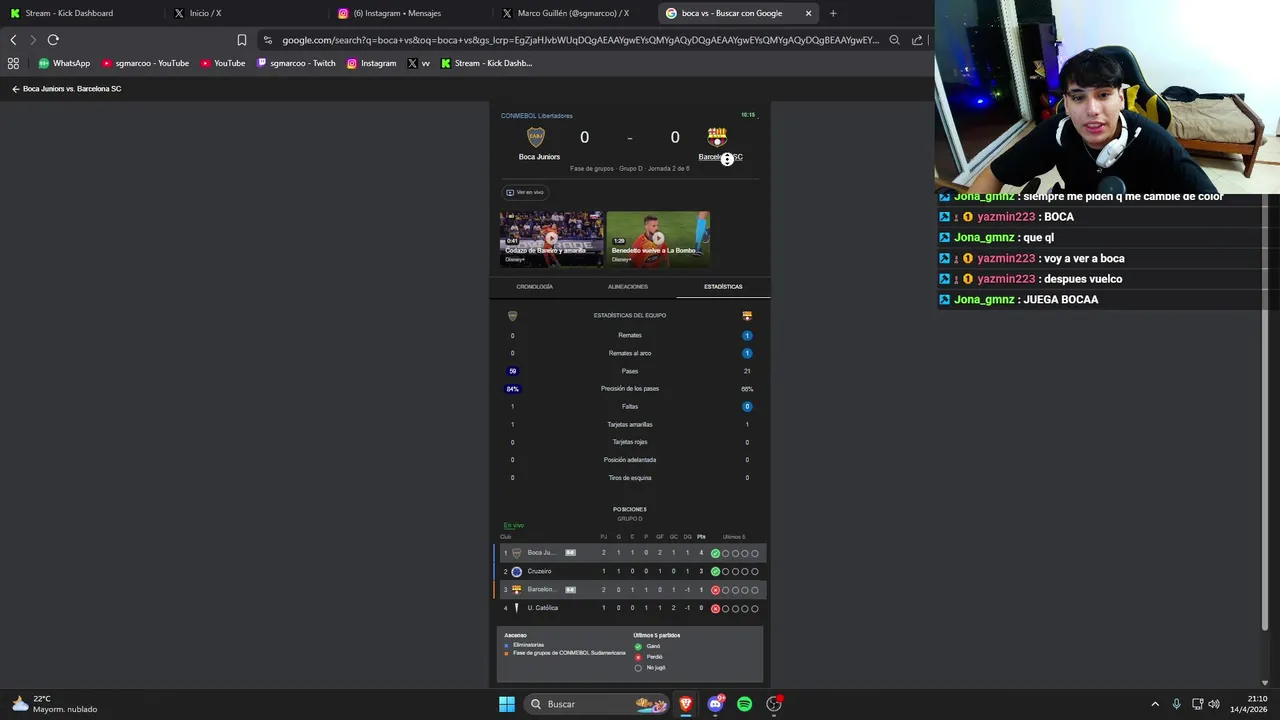
Task: Switch to the ALINEACIONES tab
Action: [628, 287]
